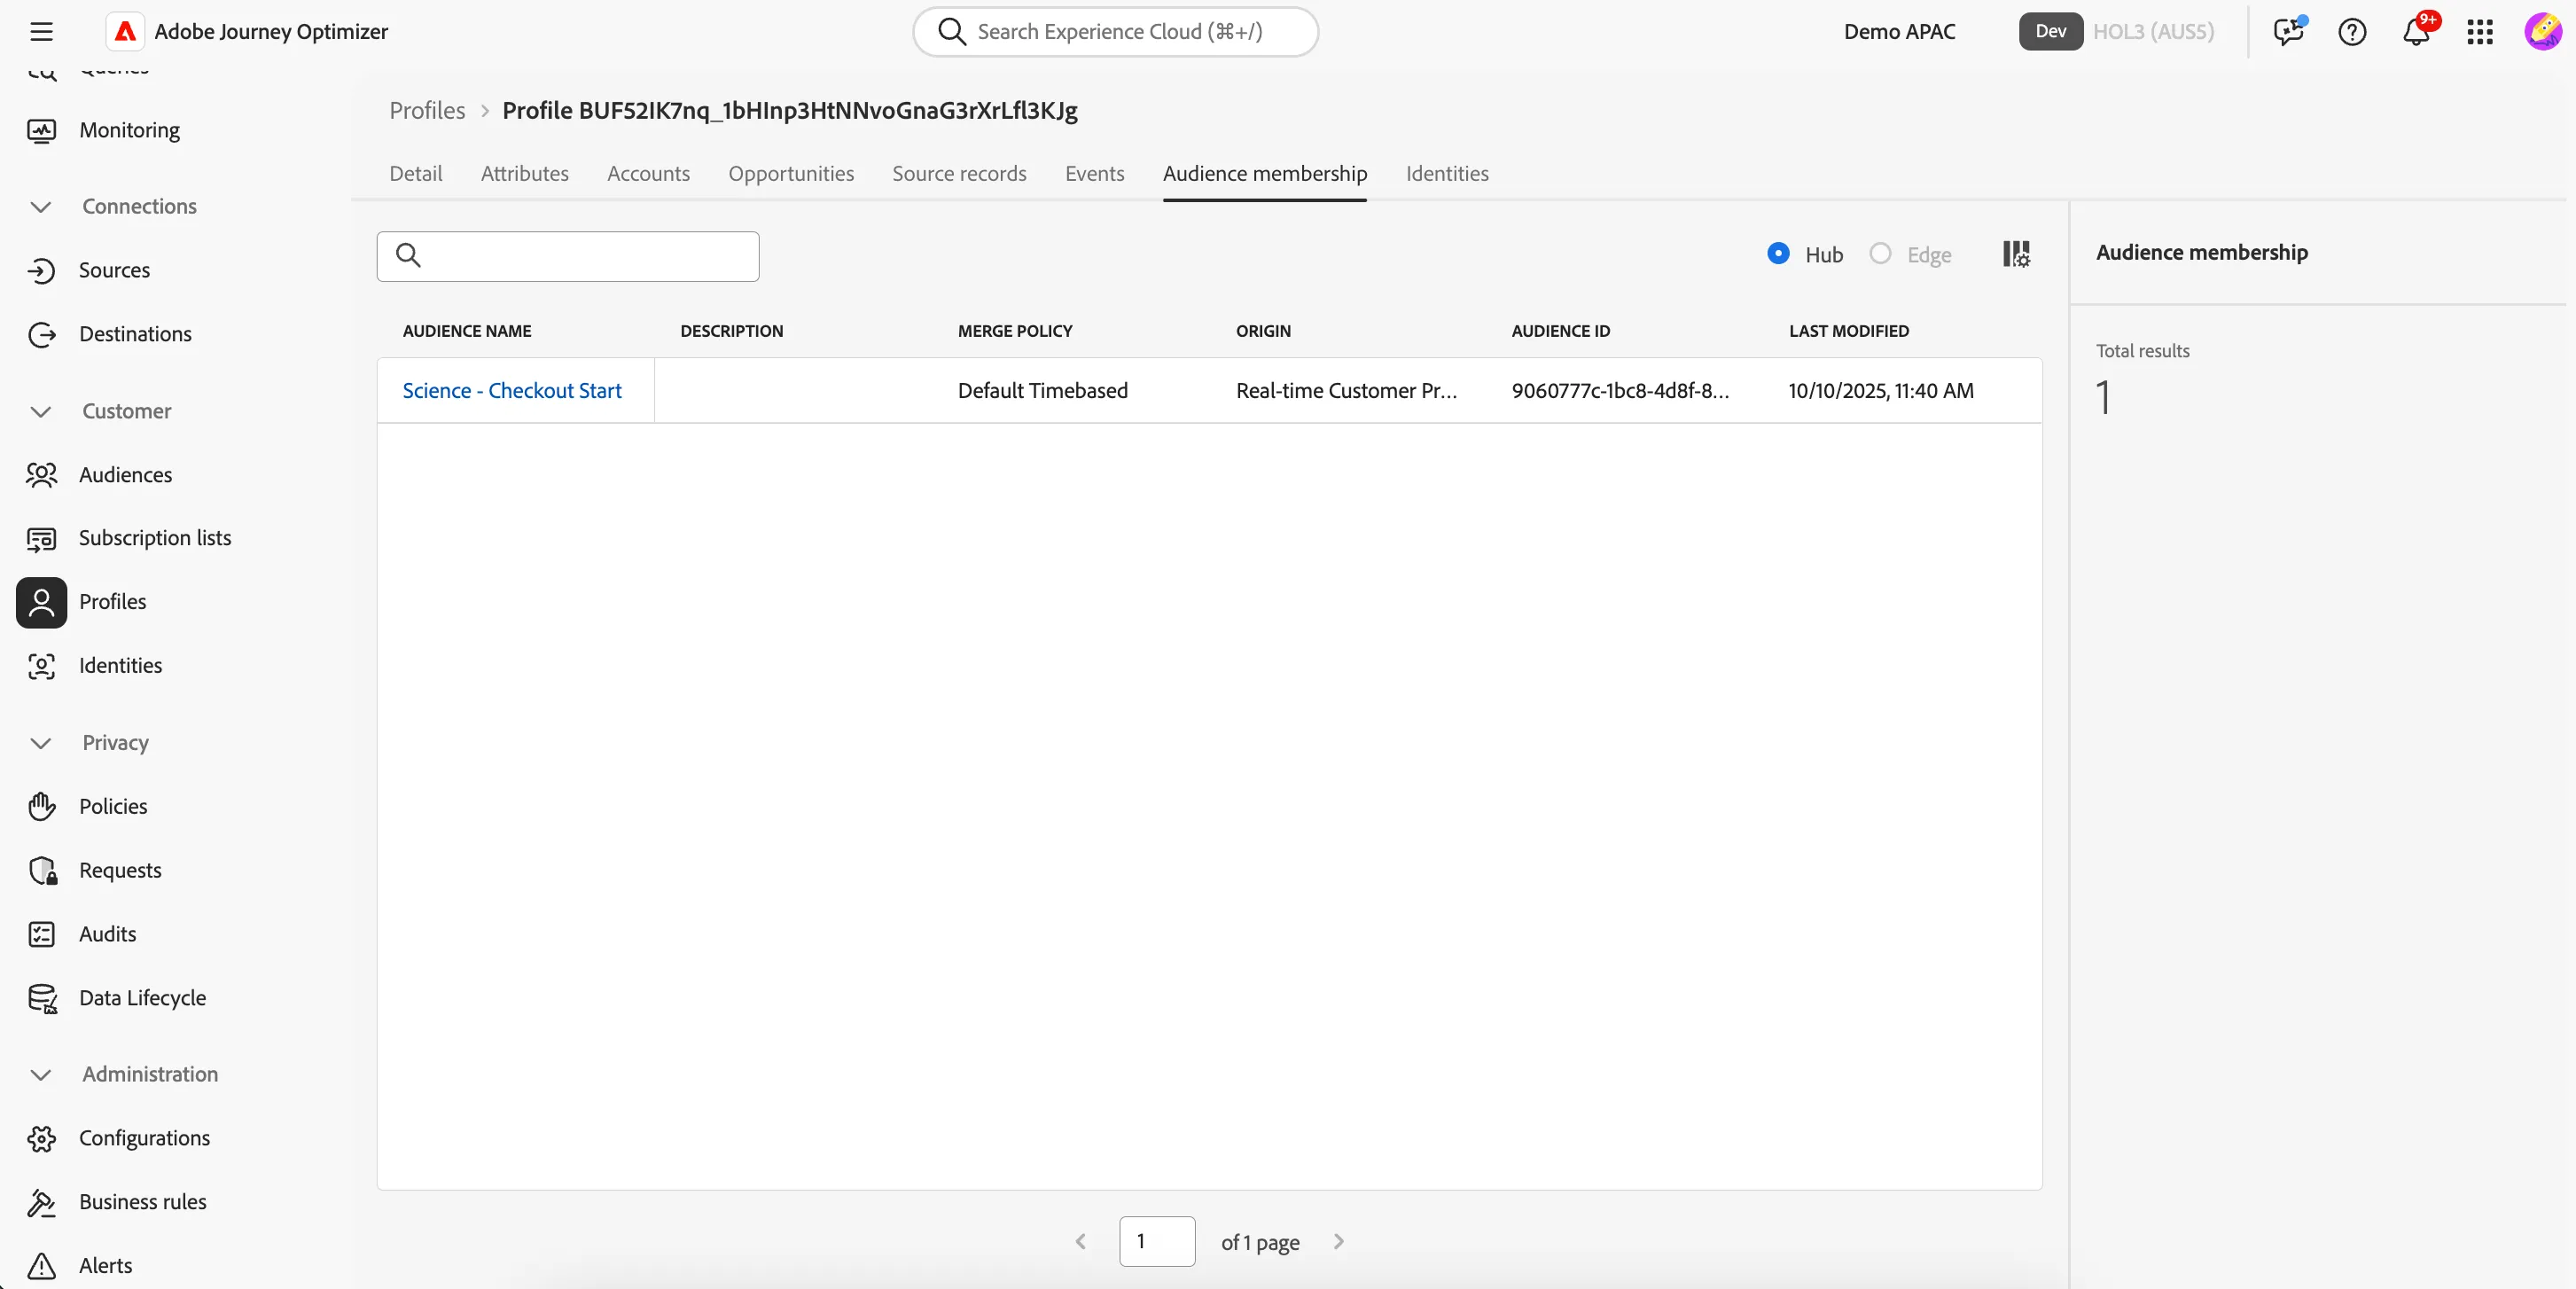Screen dimensions: 2576x1289
Task: Open the Demo APAC organization switcher
Action: (1899, 32)
